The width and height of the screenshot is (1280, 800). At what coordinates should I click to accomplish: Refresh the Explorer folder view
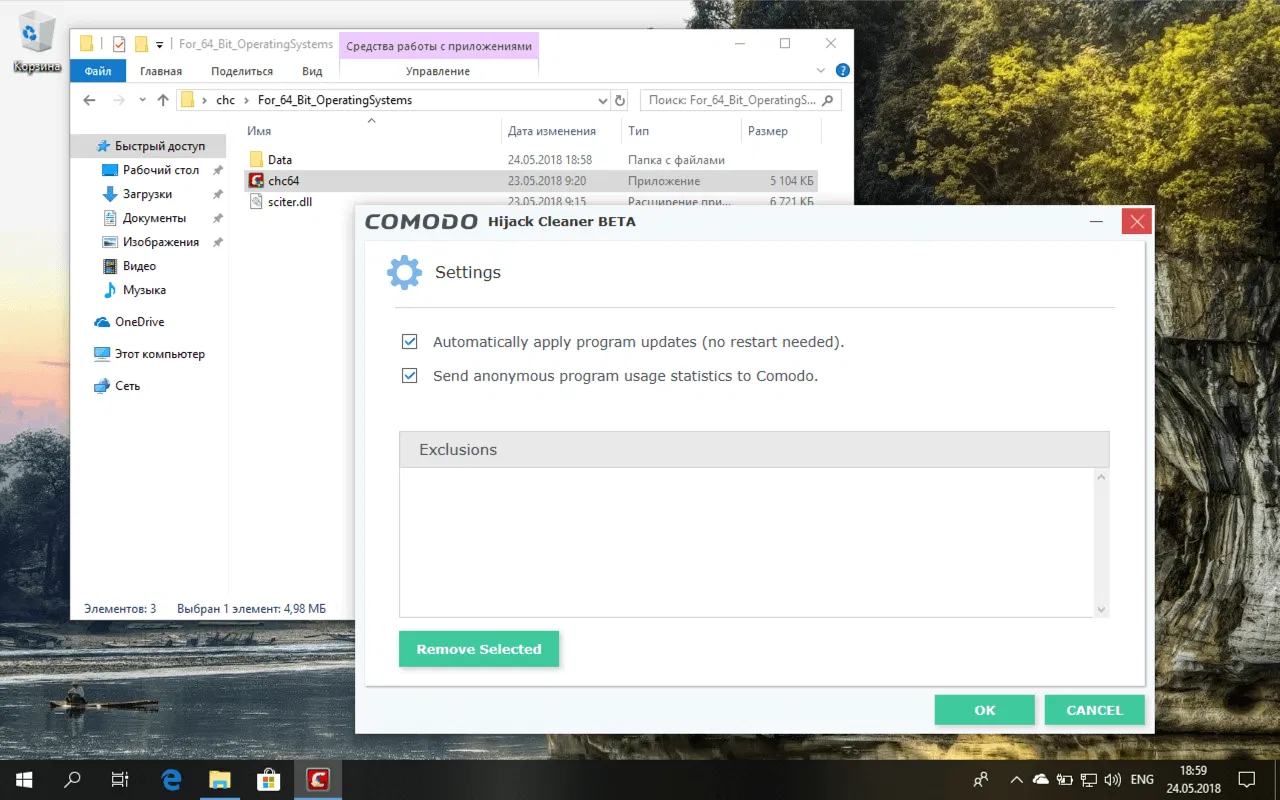click(x=620, y=100)
